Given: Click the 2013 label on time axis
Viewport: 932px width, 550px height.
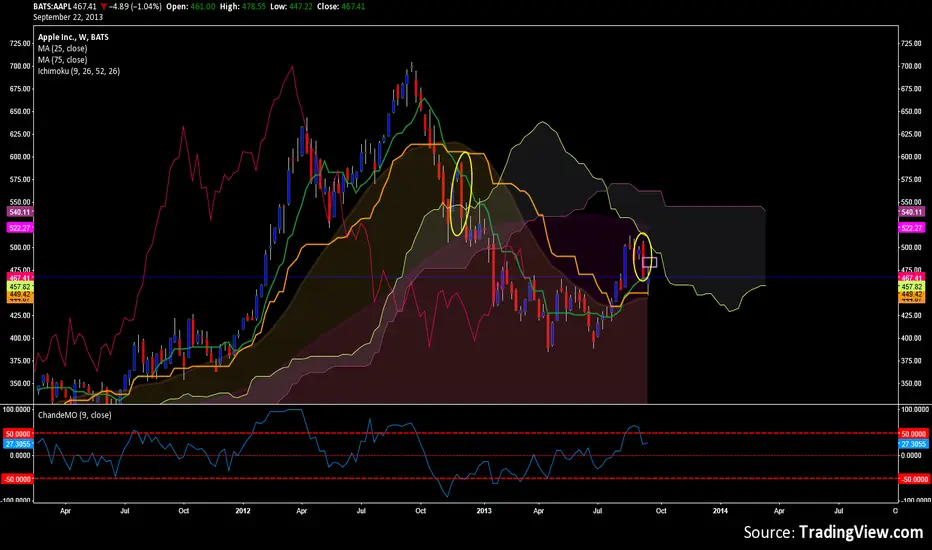Looking at the screenshot, I should click(484, 511).
